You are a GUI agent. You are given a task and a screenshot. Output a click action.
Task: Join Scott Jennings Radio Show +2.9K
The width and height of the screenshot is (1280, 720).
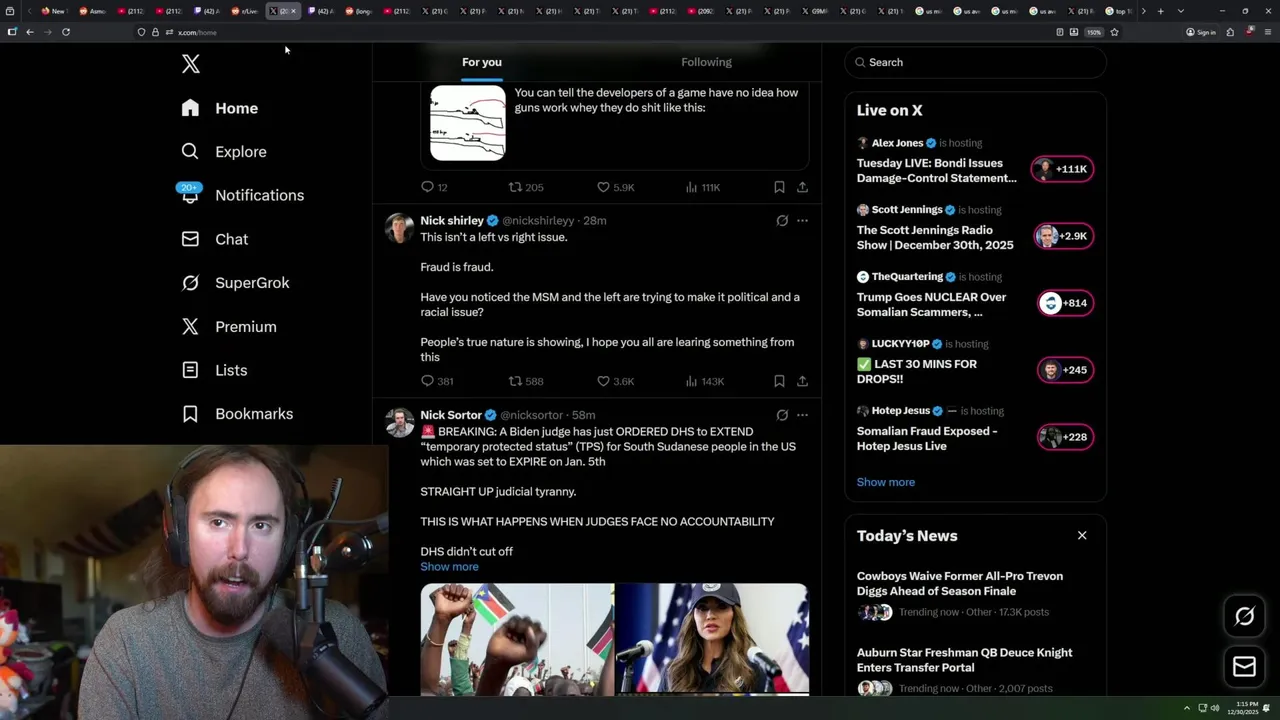pyautogui.click(x=1063, y=236)
